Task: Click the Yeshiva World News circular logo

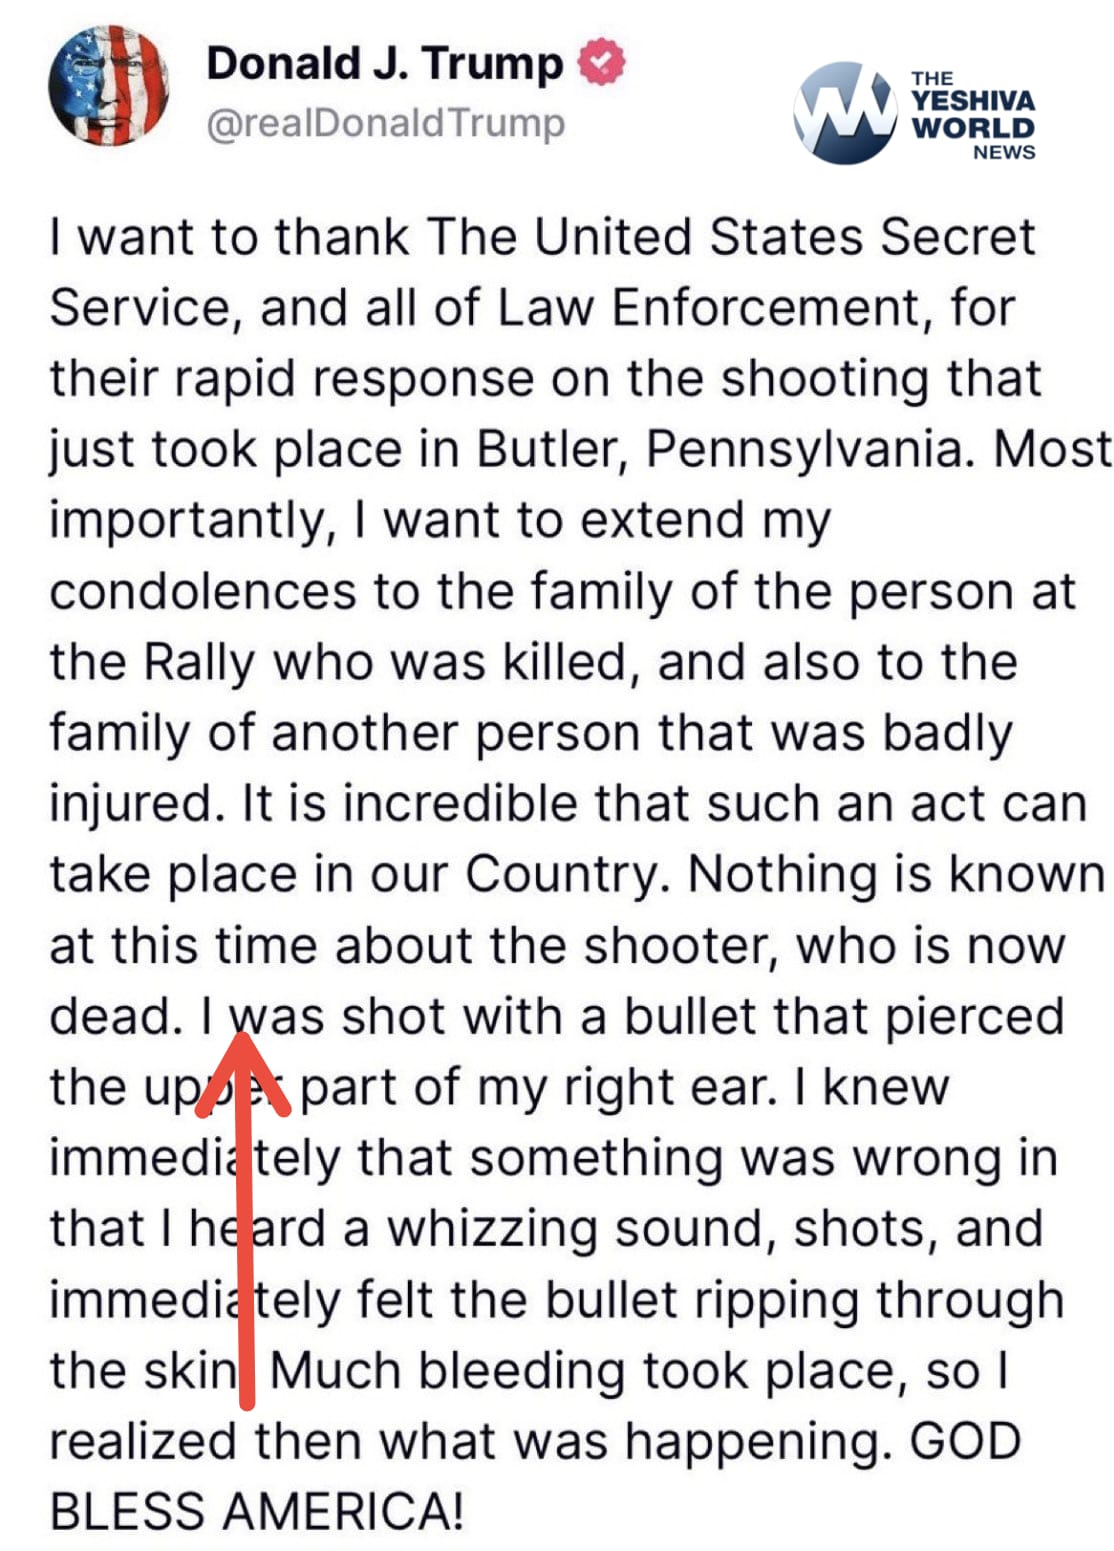Action: 845,112
